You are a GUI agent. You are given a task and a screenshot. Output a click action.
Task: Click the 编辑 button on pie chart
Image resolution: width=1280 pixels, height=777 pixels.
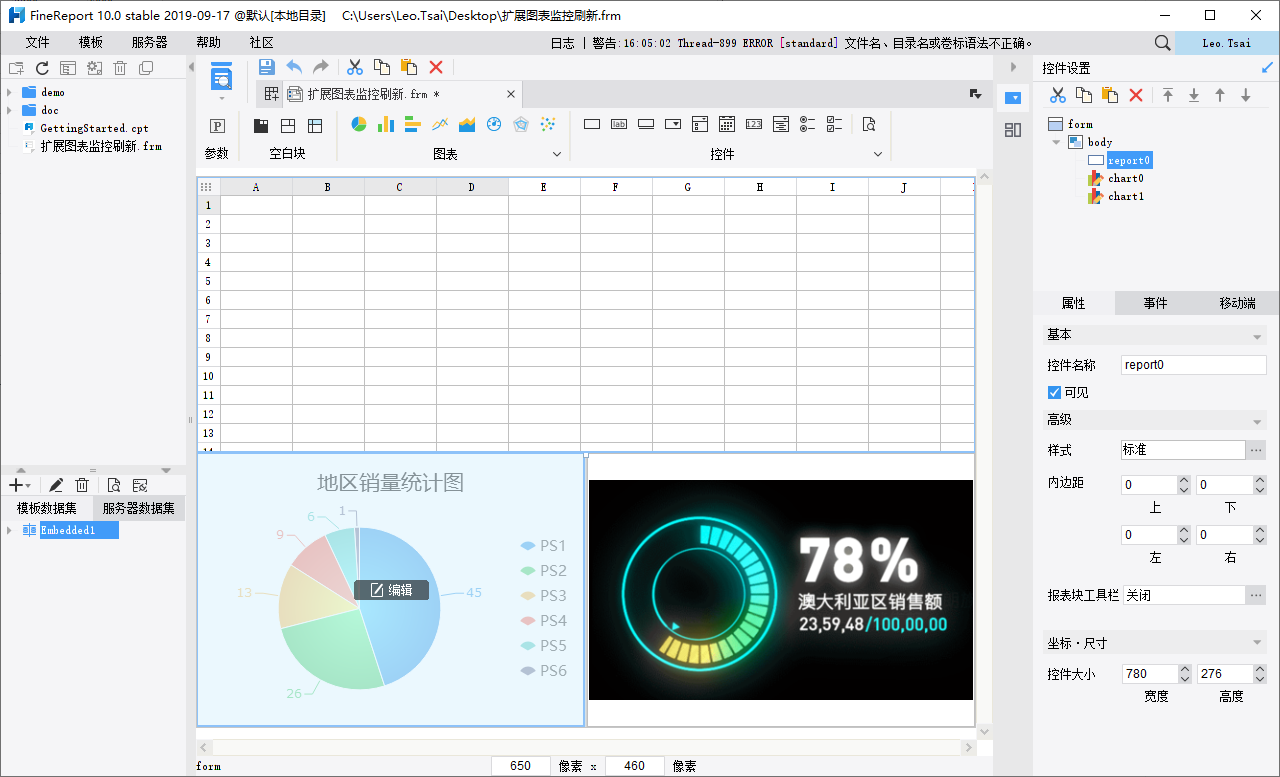391,590
